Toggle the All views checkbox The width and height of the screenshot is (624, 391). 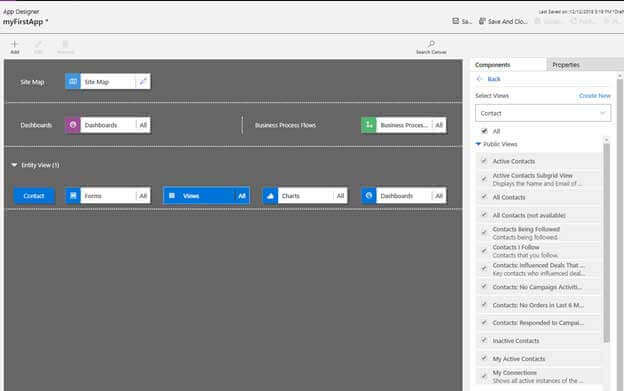(484, 131)
